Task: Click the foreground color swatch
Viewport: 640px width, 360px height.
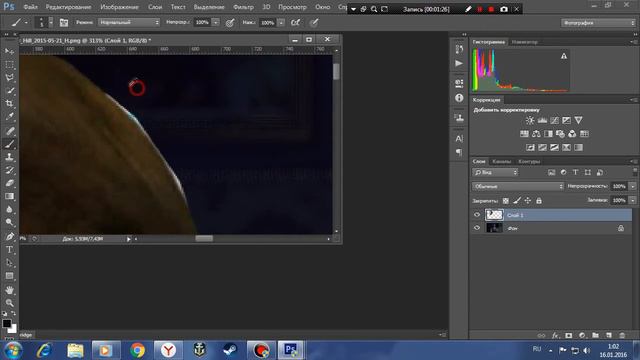Action: (7, 323)
